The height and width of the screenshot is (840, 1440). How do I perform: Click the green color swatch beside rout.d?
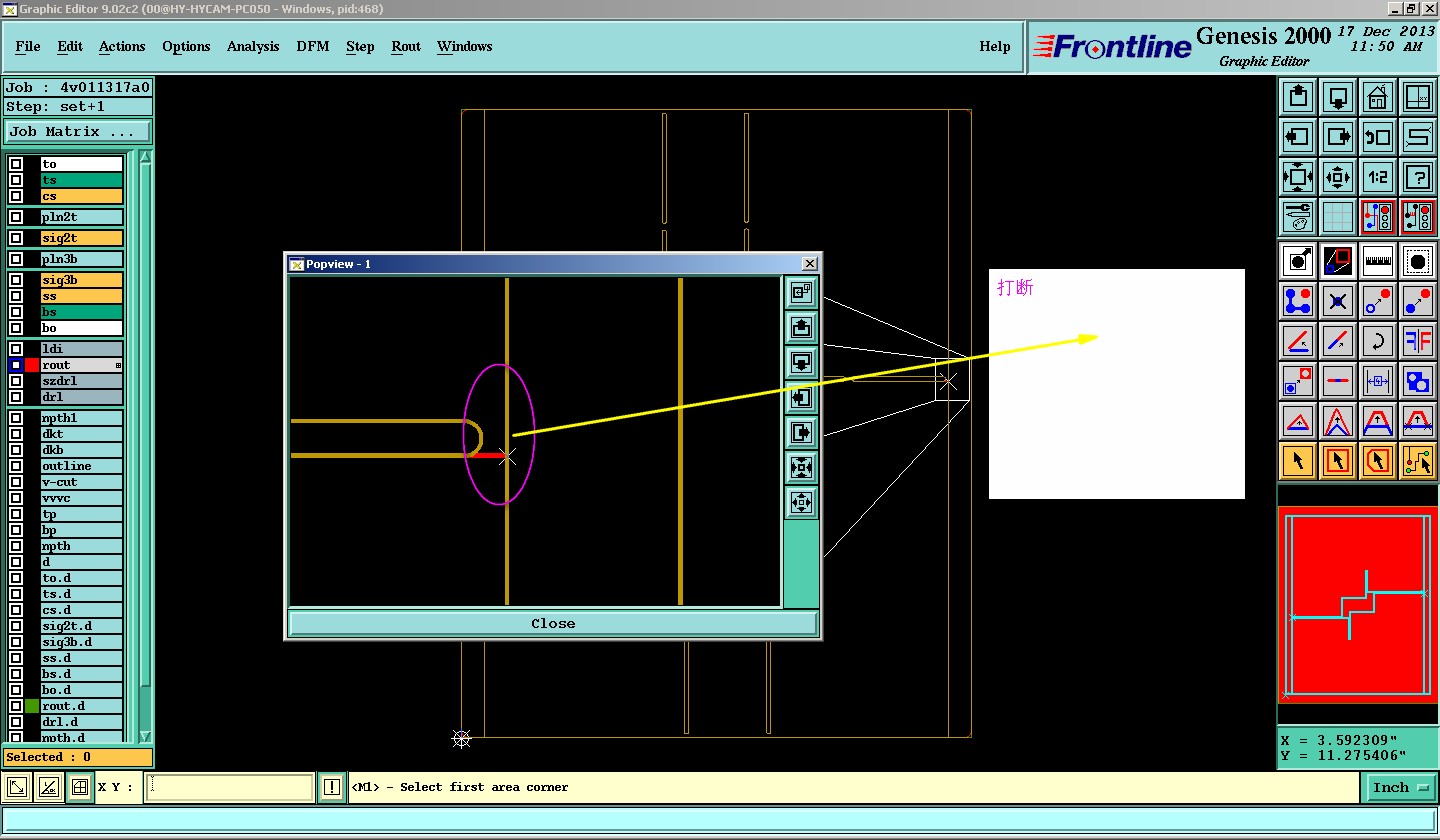(32, 706)
